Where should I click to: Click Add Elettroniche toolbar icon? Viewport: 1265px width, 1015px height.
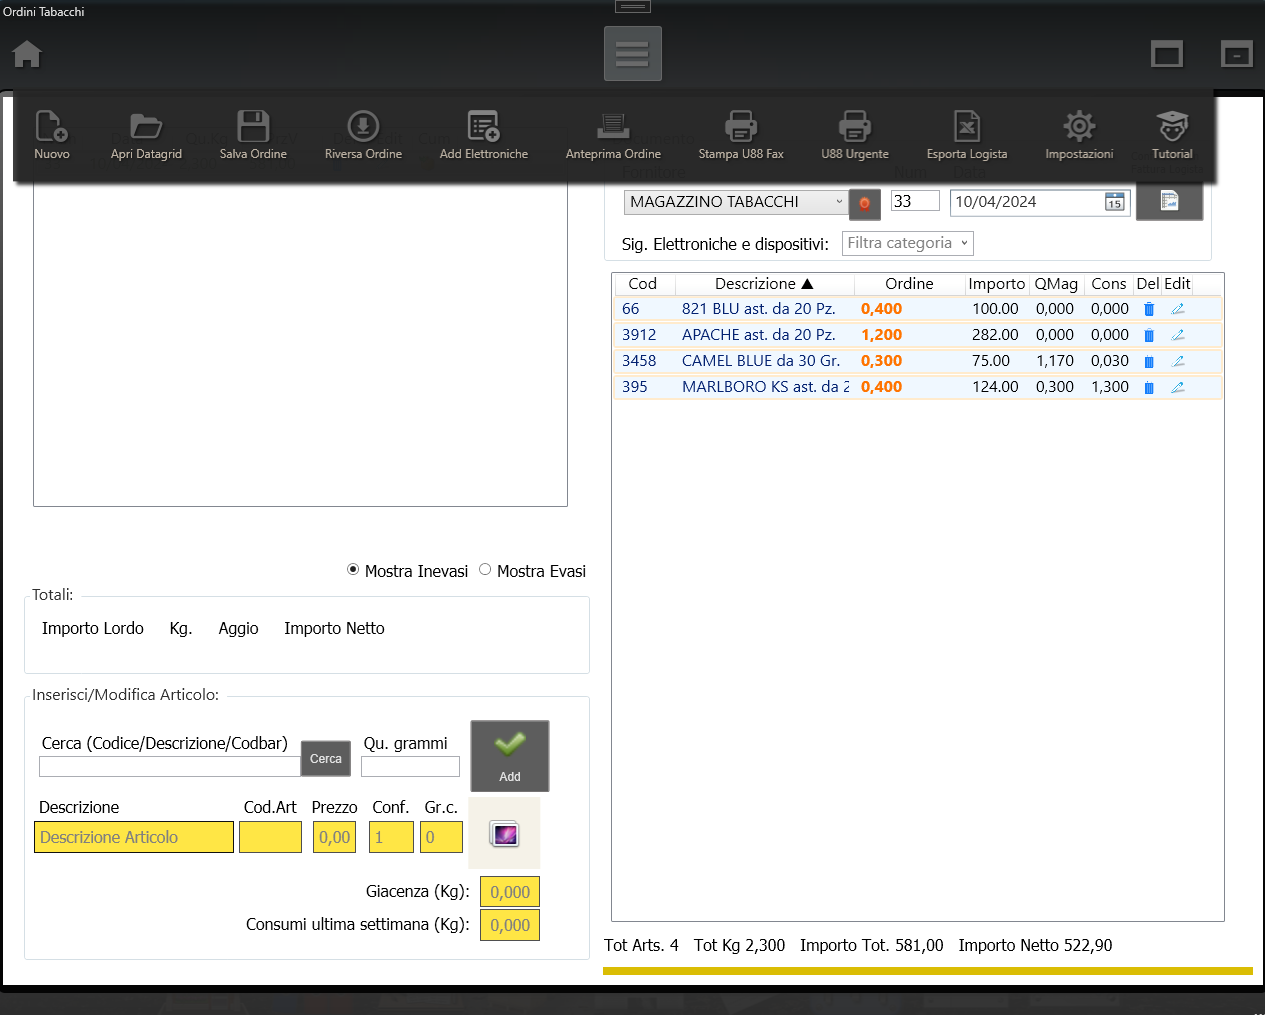(x=484, y=128)
